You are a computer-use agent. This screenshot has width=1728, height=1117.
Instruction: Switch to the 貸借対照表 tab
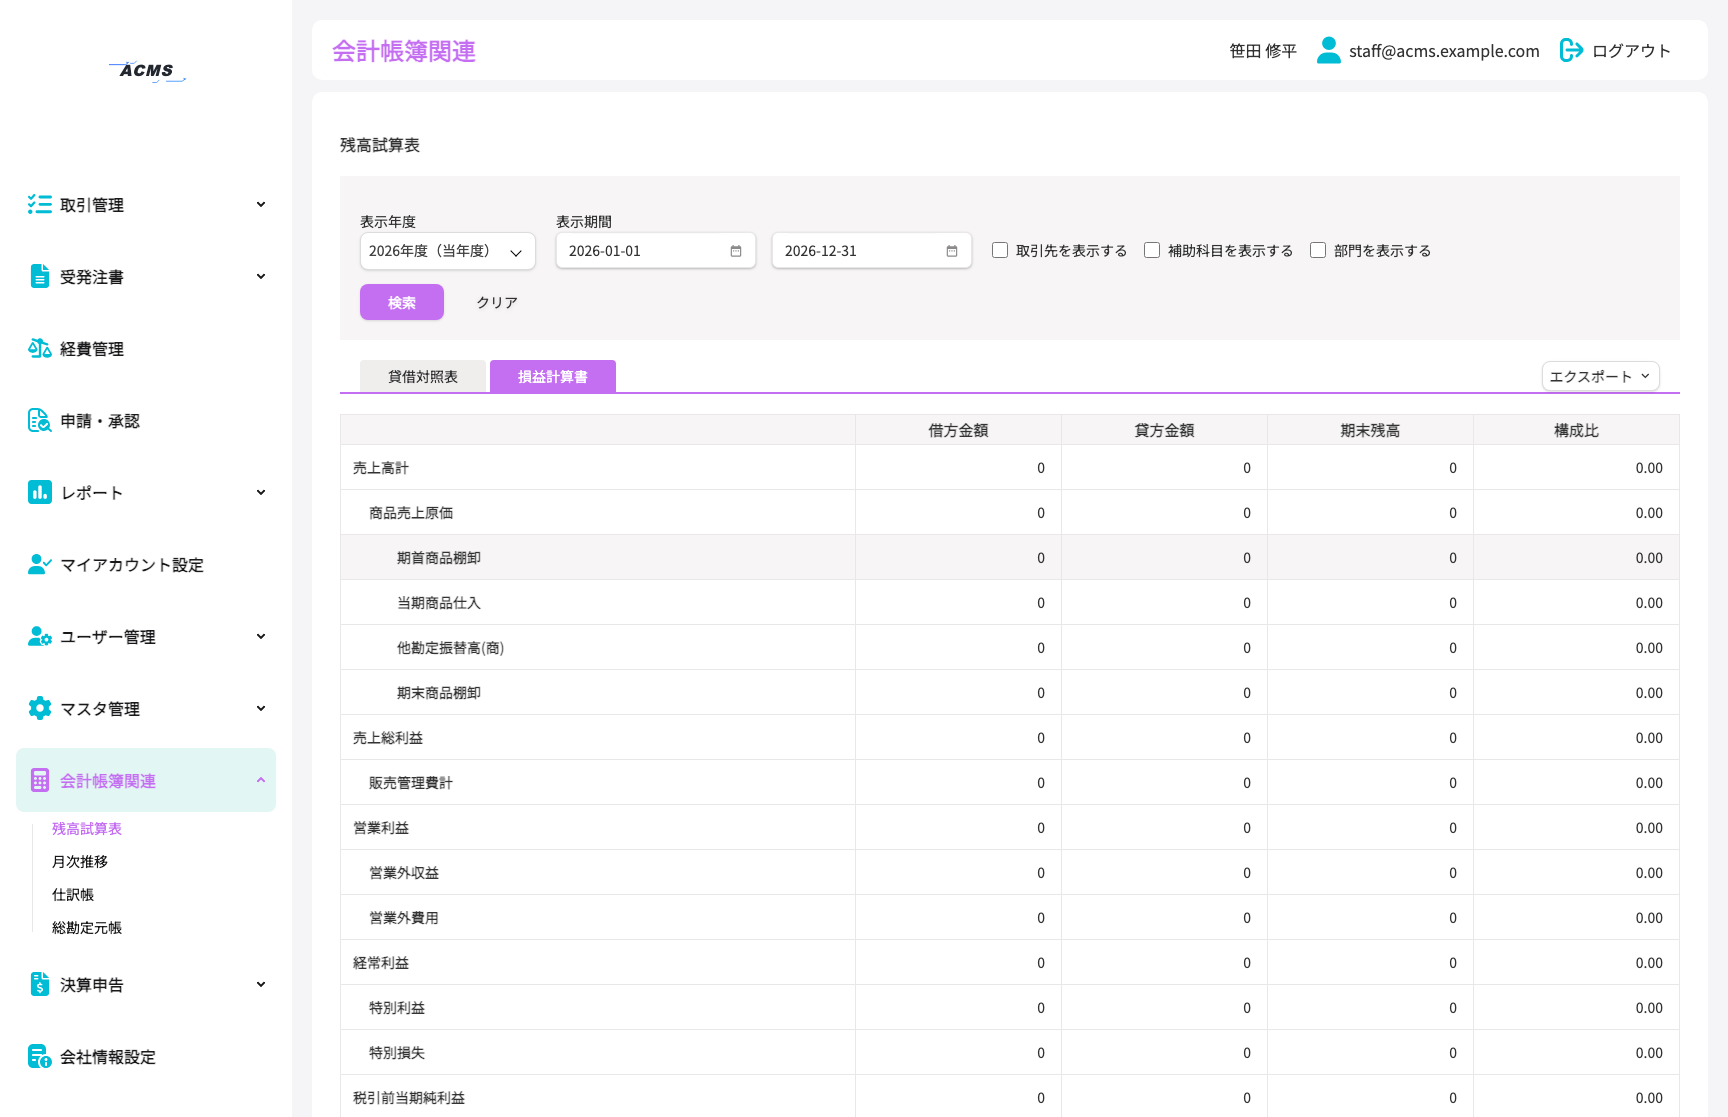pos(423,377)
